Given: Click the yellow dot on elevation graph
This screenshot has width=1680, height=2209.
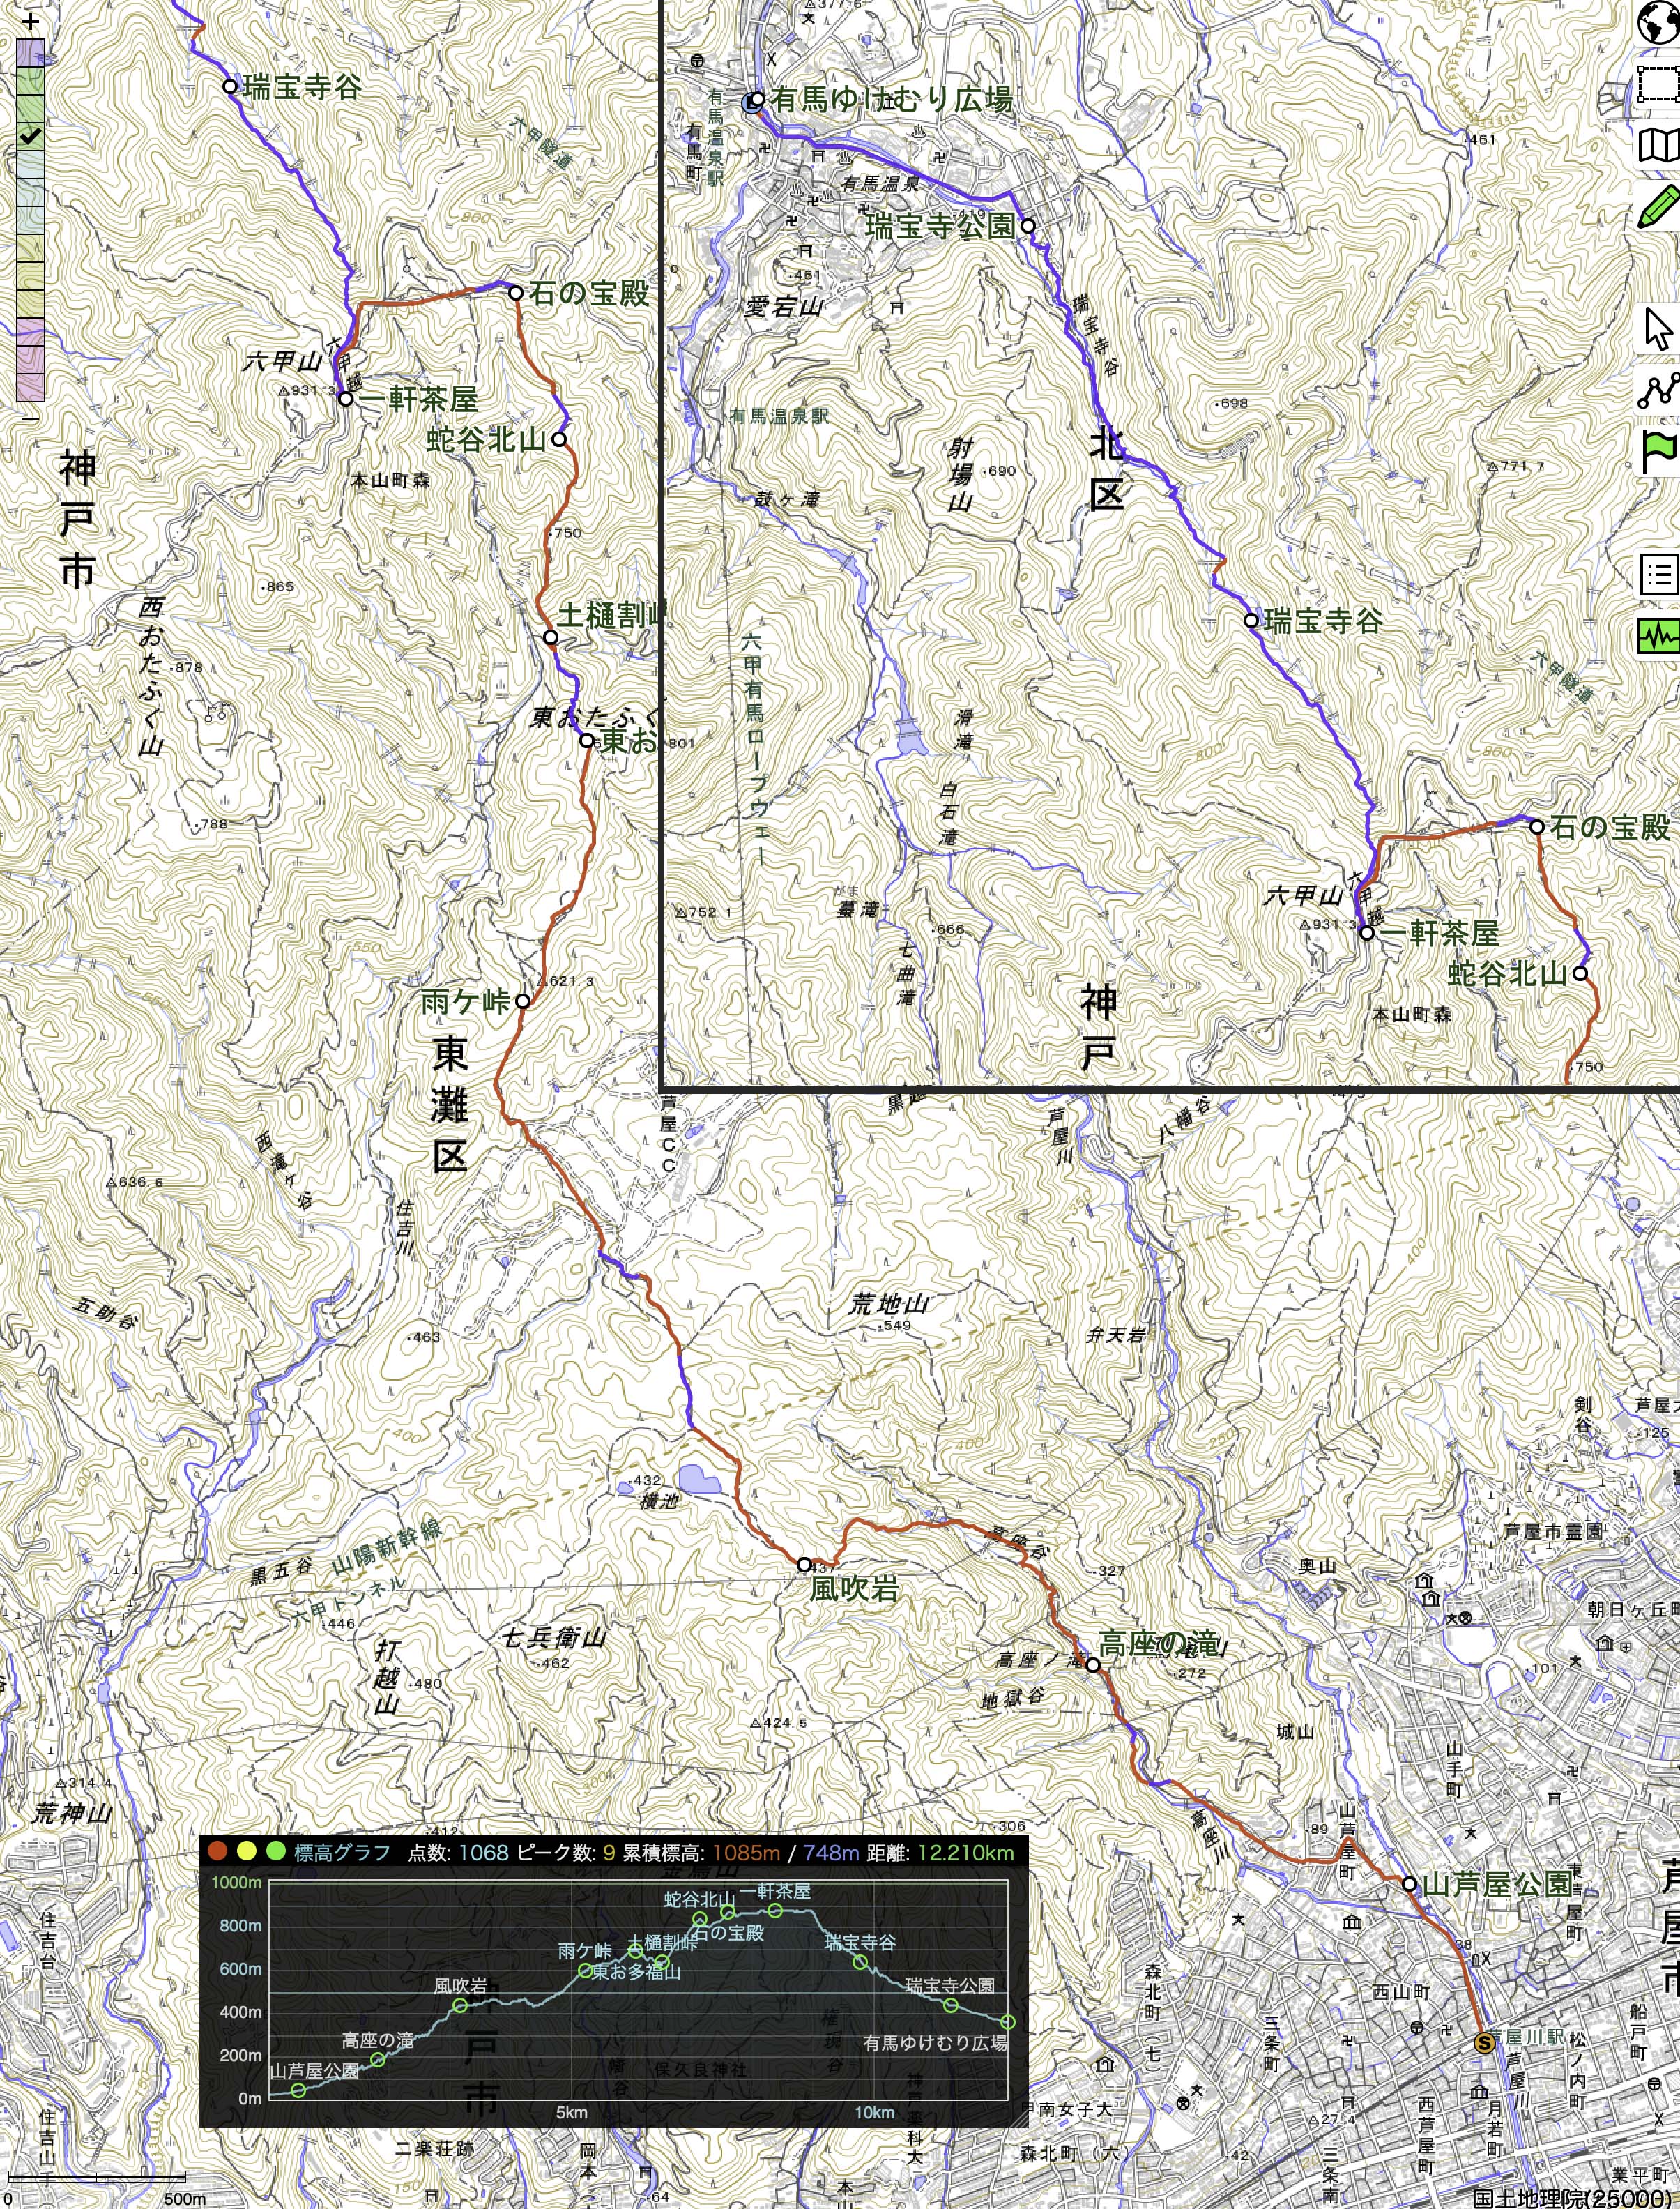Looking at the screenshot, I should 246,1851.
